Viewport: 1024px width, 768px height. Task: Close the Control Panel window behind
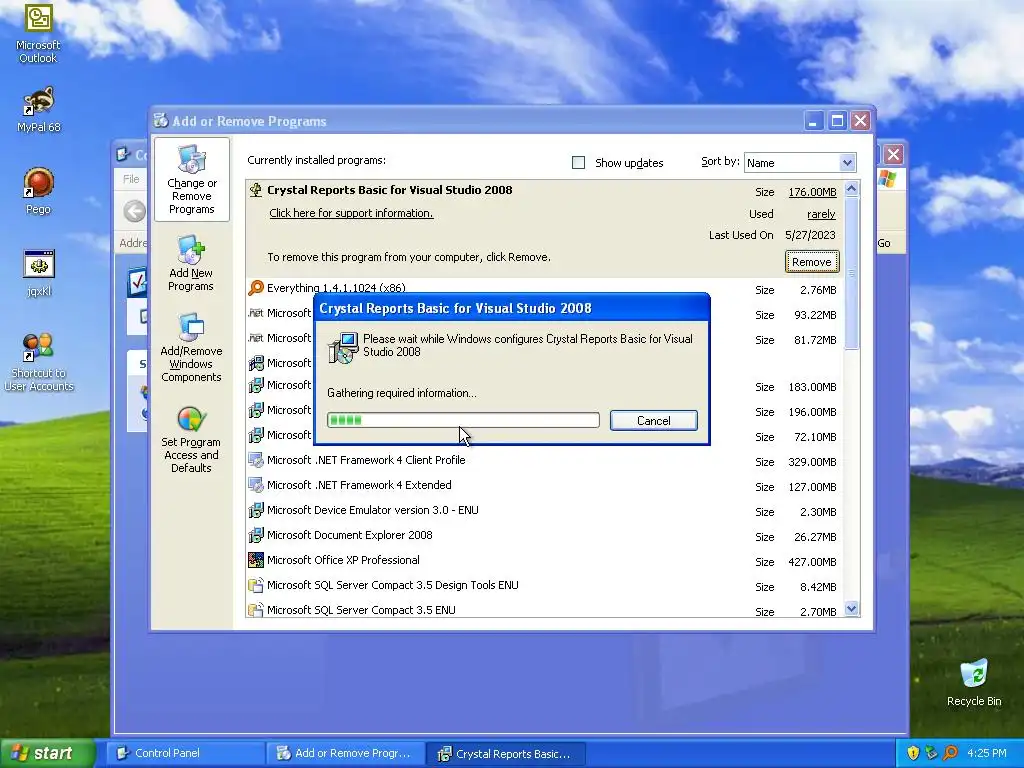click(x=893, y=155)
